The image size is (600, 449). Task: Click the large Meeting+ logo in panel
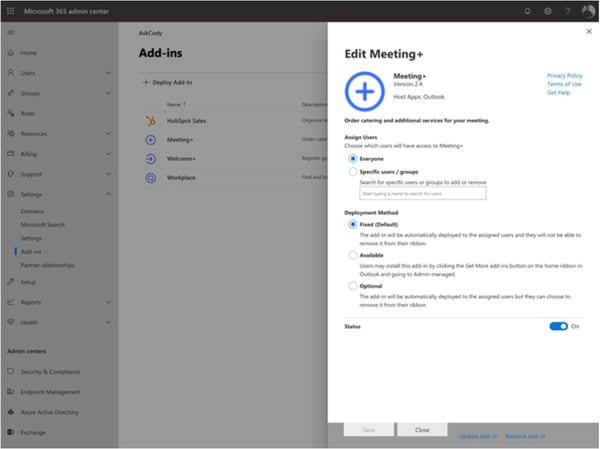click(365, 91)
